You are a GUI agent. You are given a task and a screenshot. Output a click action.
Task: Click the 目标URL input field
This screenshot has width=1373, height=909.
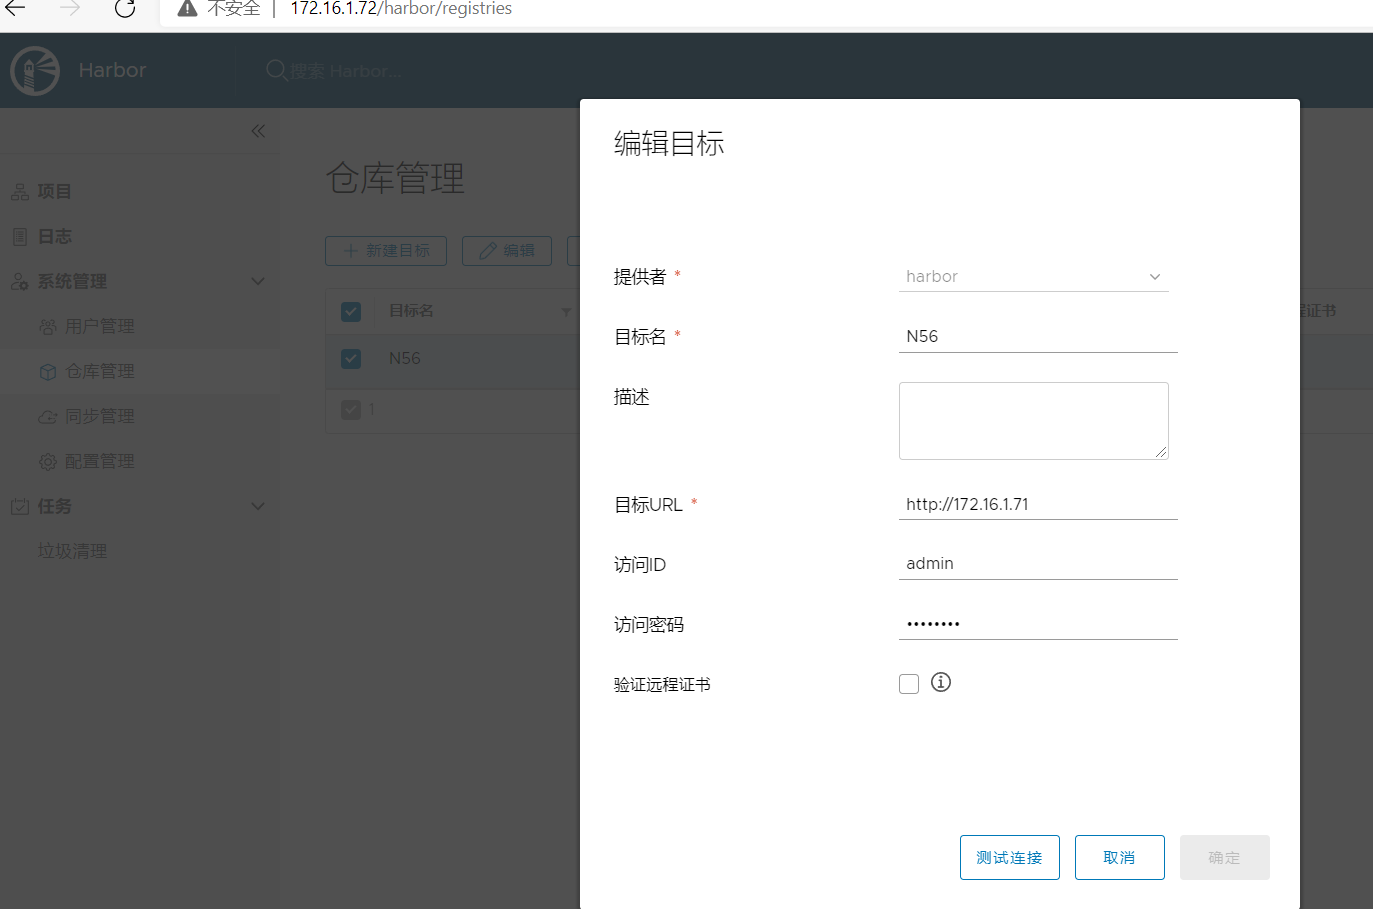(1038, 504)
